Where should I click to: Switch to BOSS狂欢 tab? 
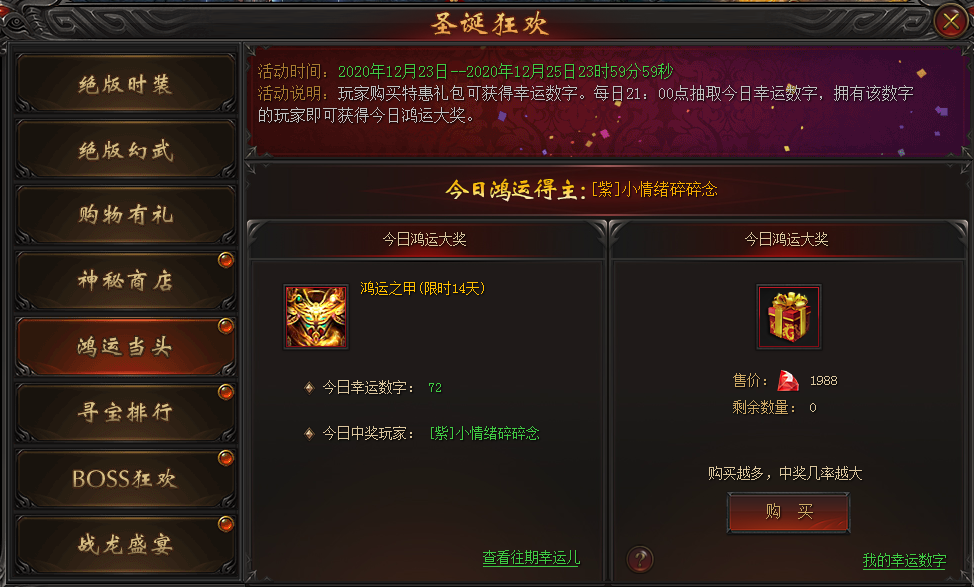click(125, 478)
